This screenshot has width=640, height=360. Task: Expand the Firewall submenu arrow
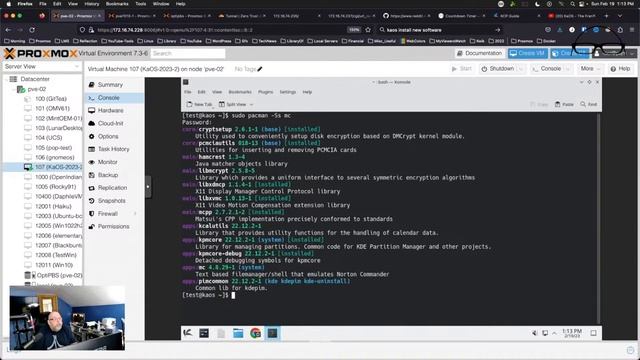[x=135, y=213]
